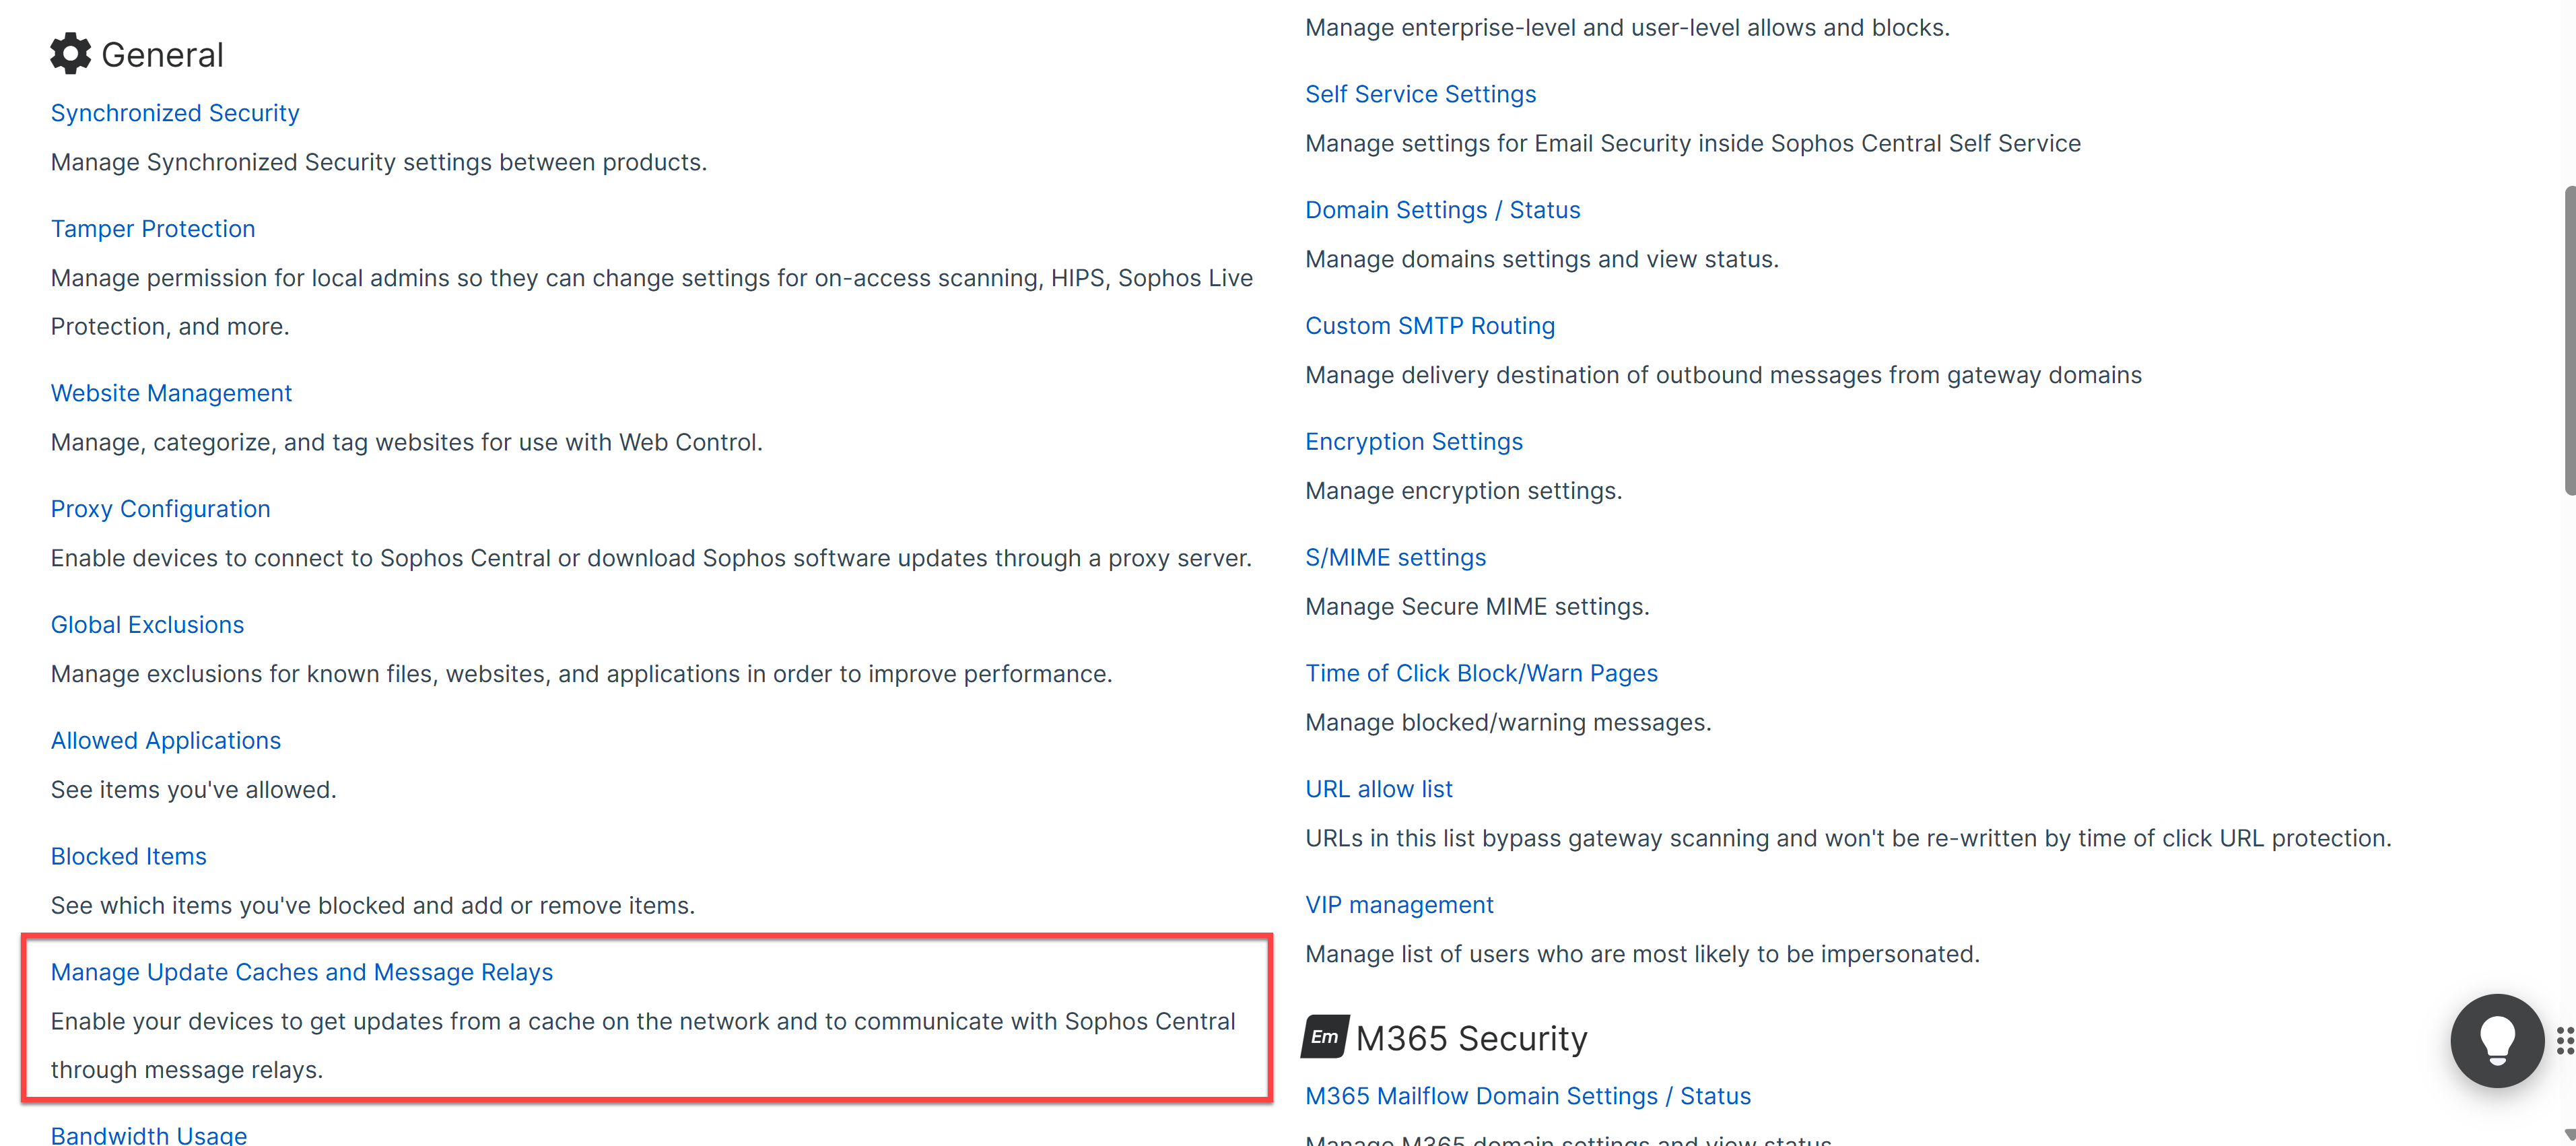Open the Tamper Protection link
Screen dimensions: 2576x1146
click(153, 229)
